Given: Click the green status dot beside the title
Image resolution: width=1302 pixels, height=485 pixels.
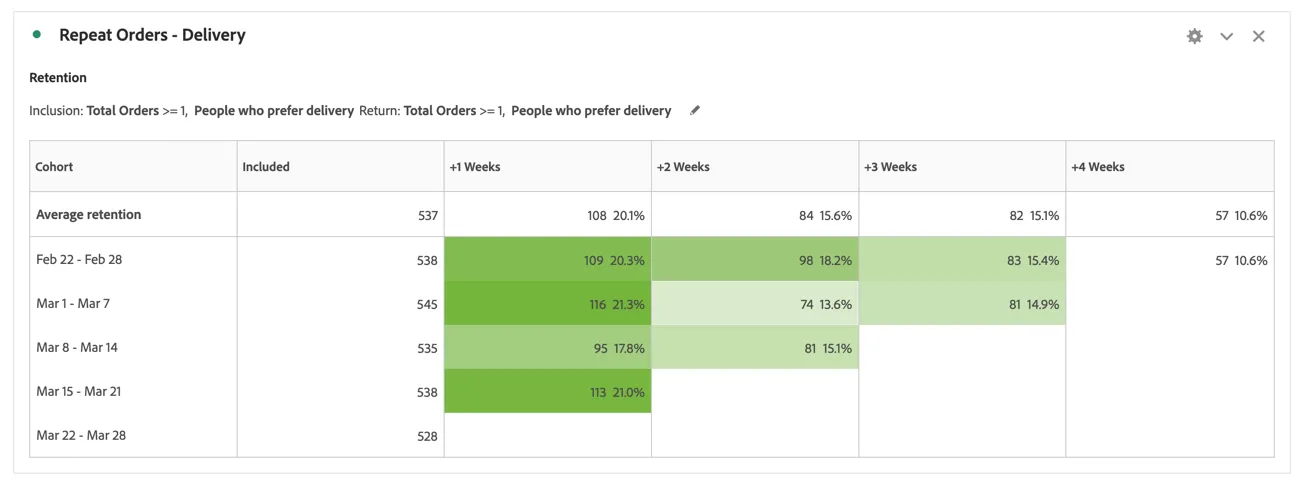Looking at the screenshot, I should click(x=37, y=34).
